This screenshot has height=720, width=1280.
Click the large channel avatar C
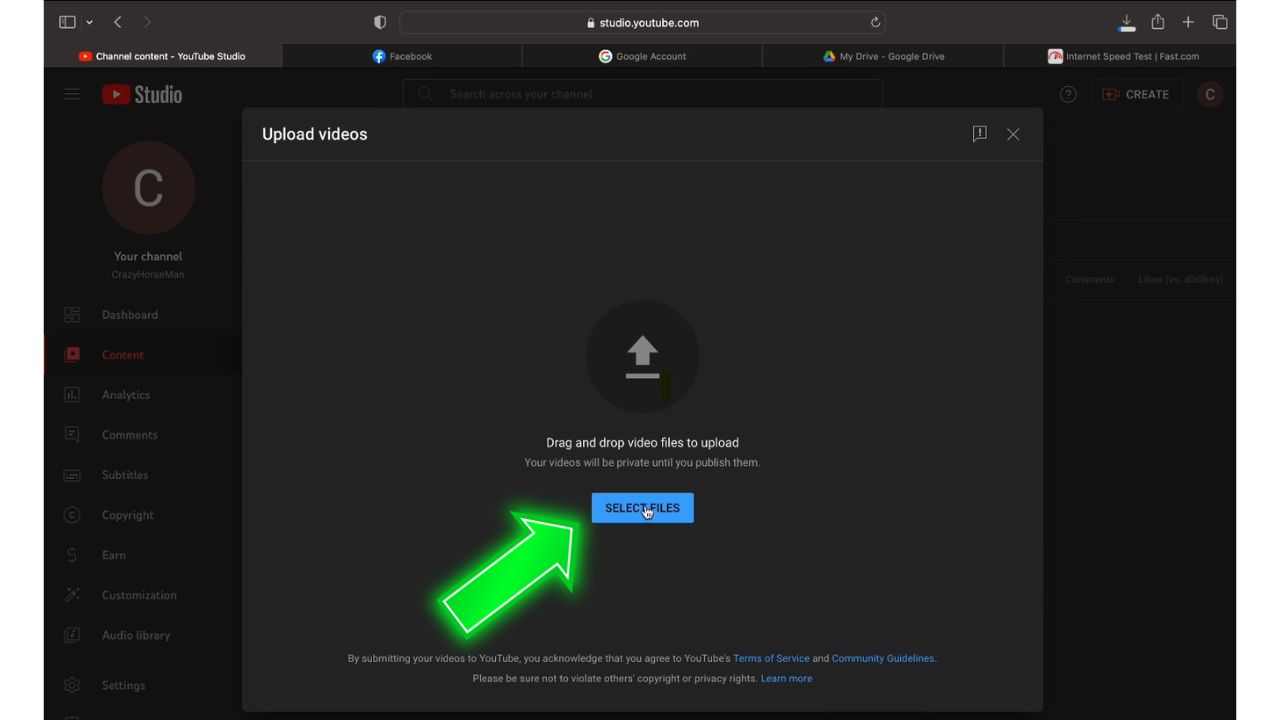pos(148,188)
